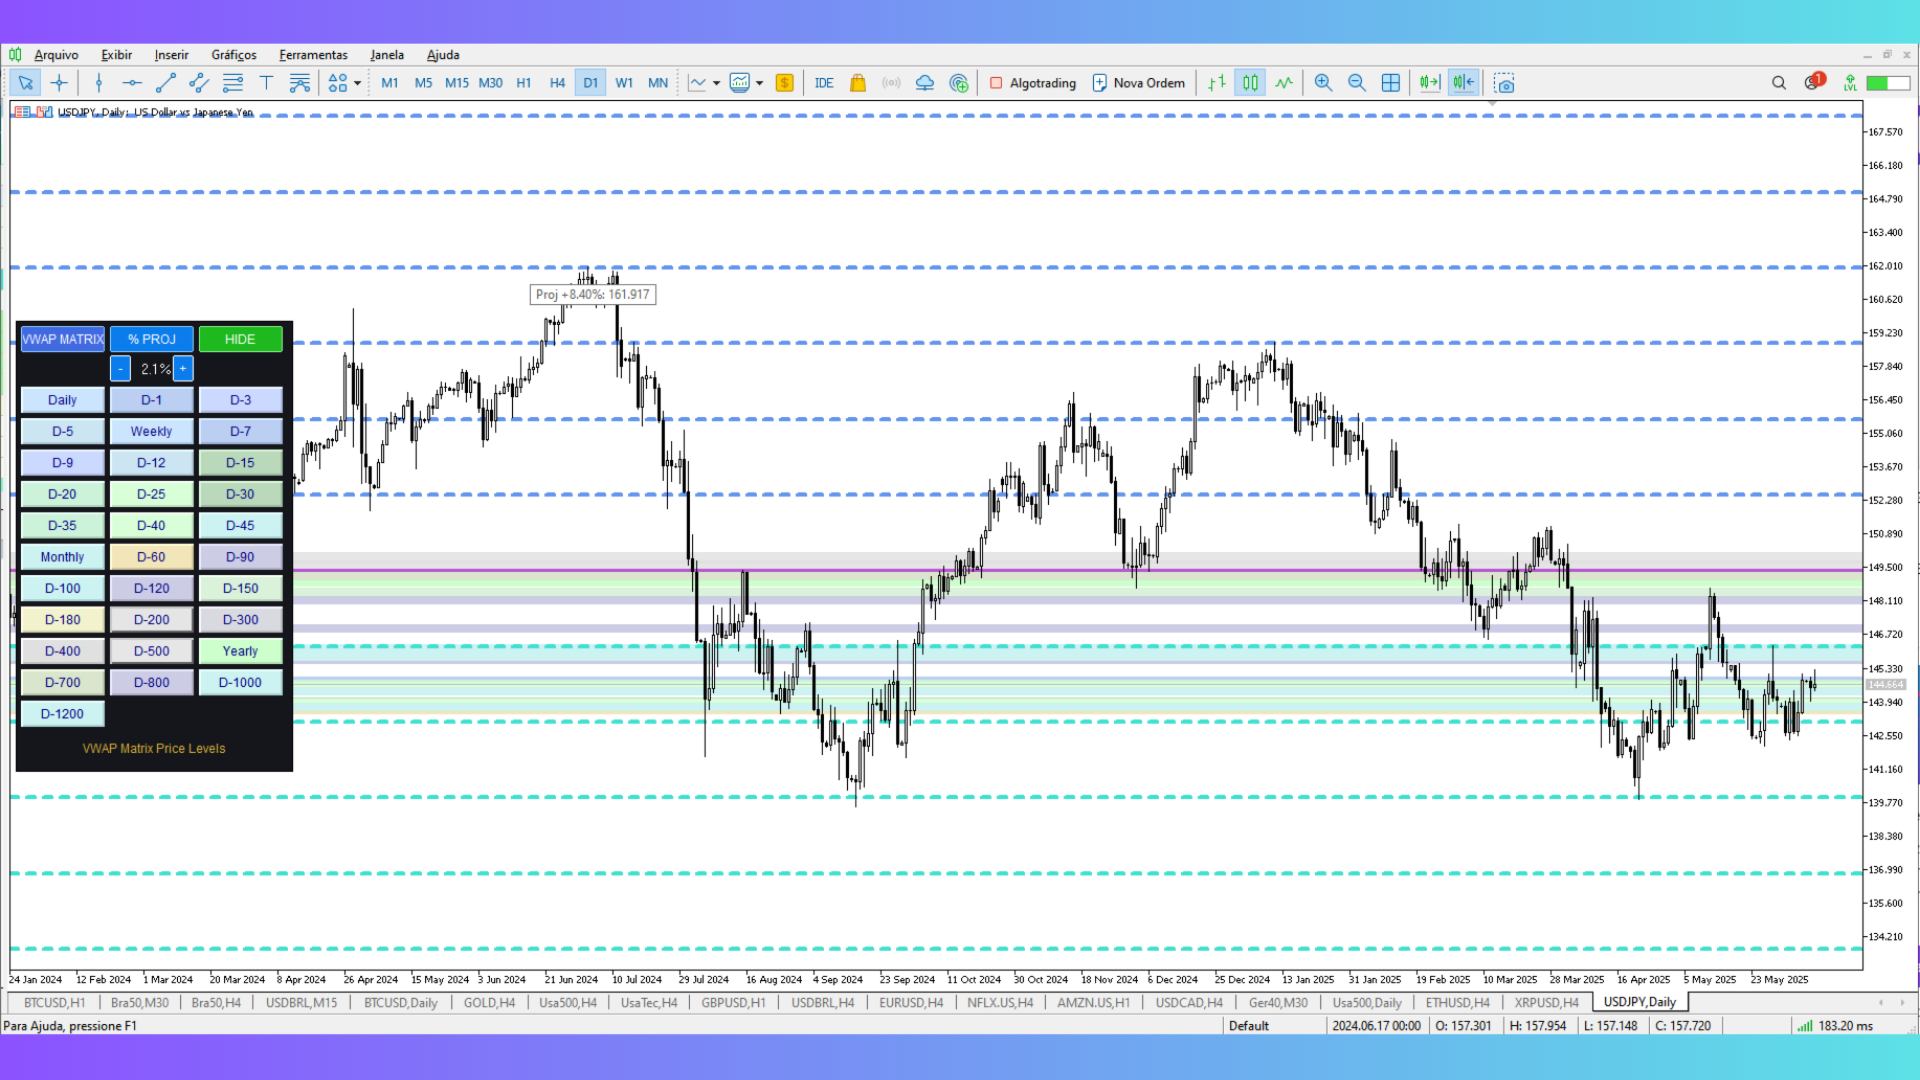The width and height of the screenshot is (1920, 1080).
Task: Select the crosshair cursor tool
Action: [59, 83]
